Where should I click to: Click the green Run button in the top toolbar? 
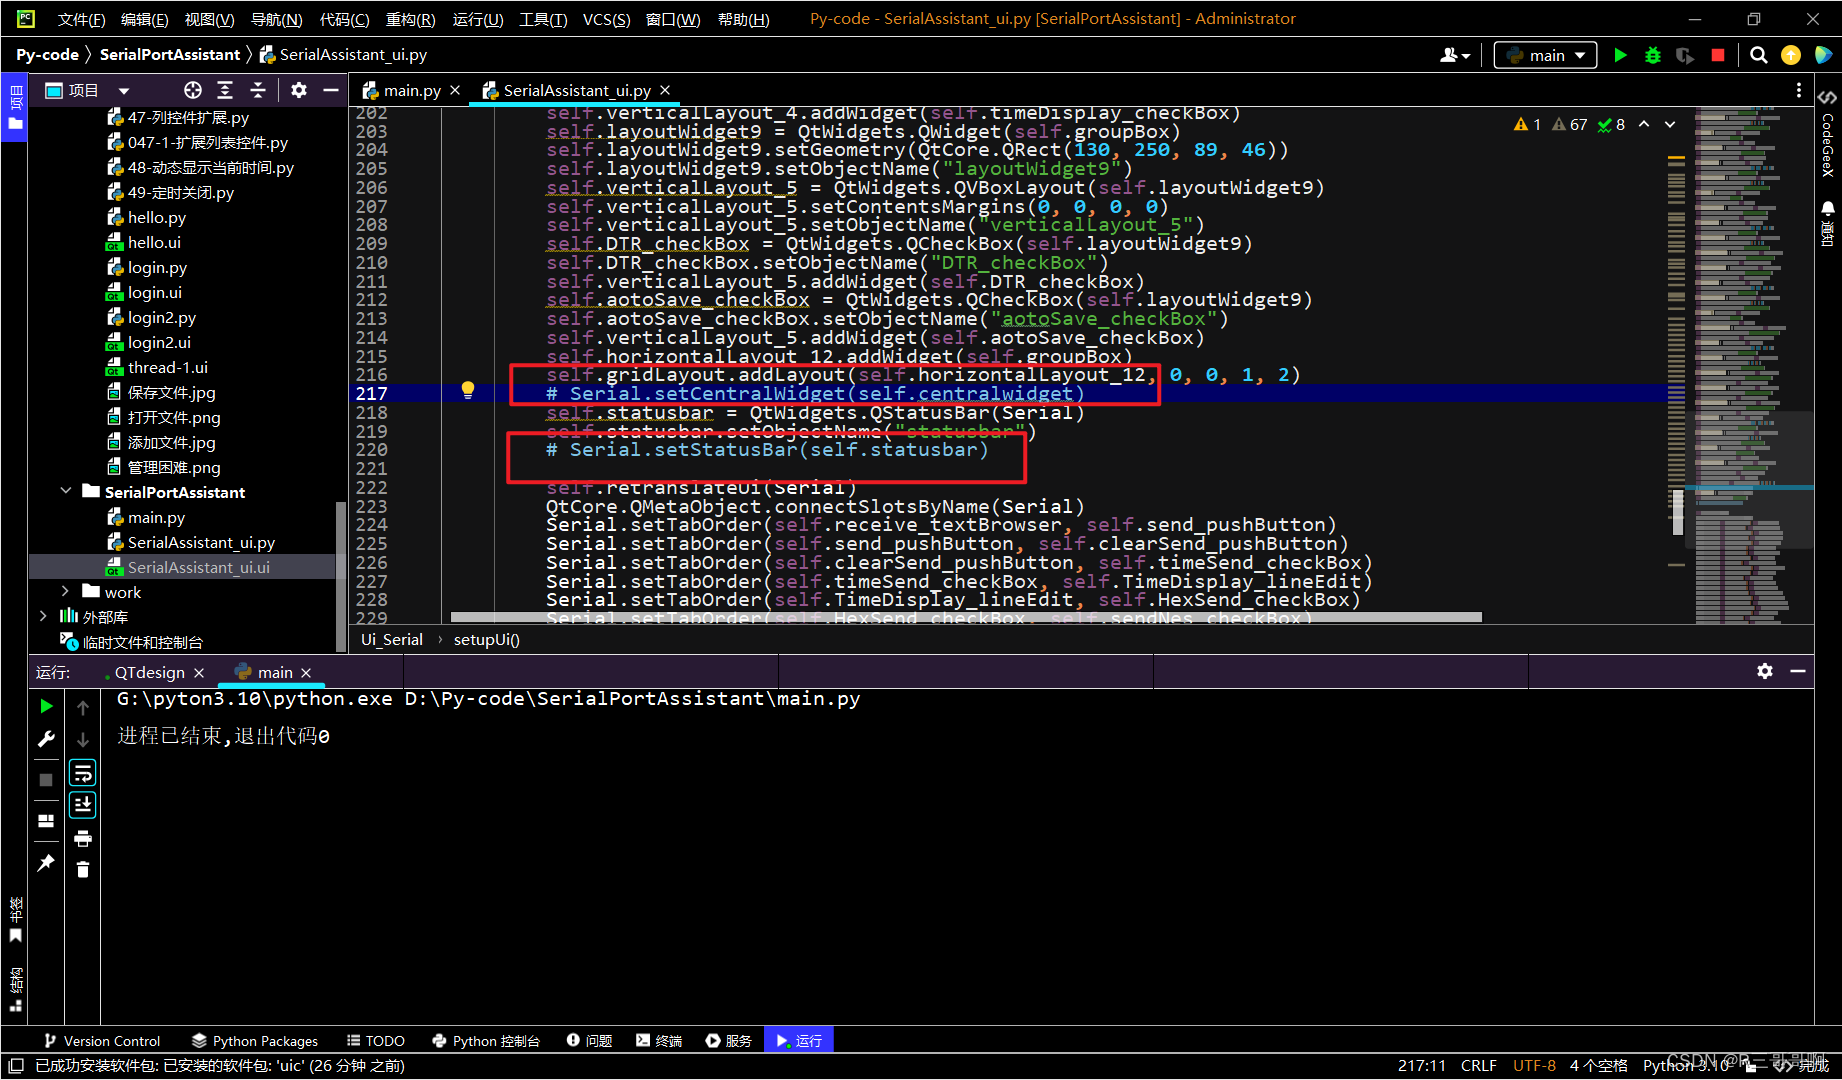(1620, 55)
